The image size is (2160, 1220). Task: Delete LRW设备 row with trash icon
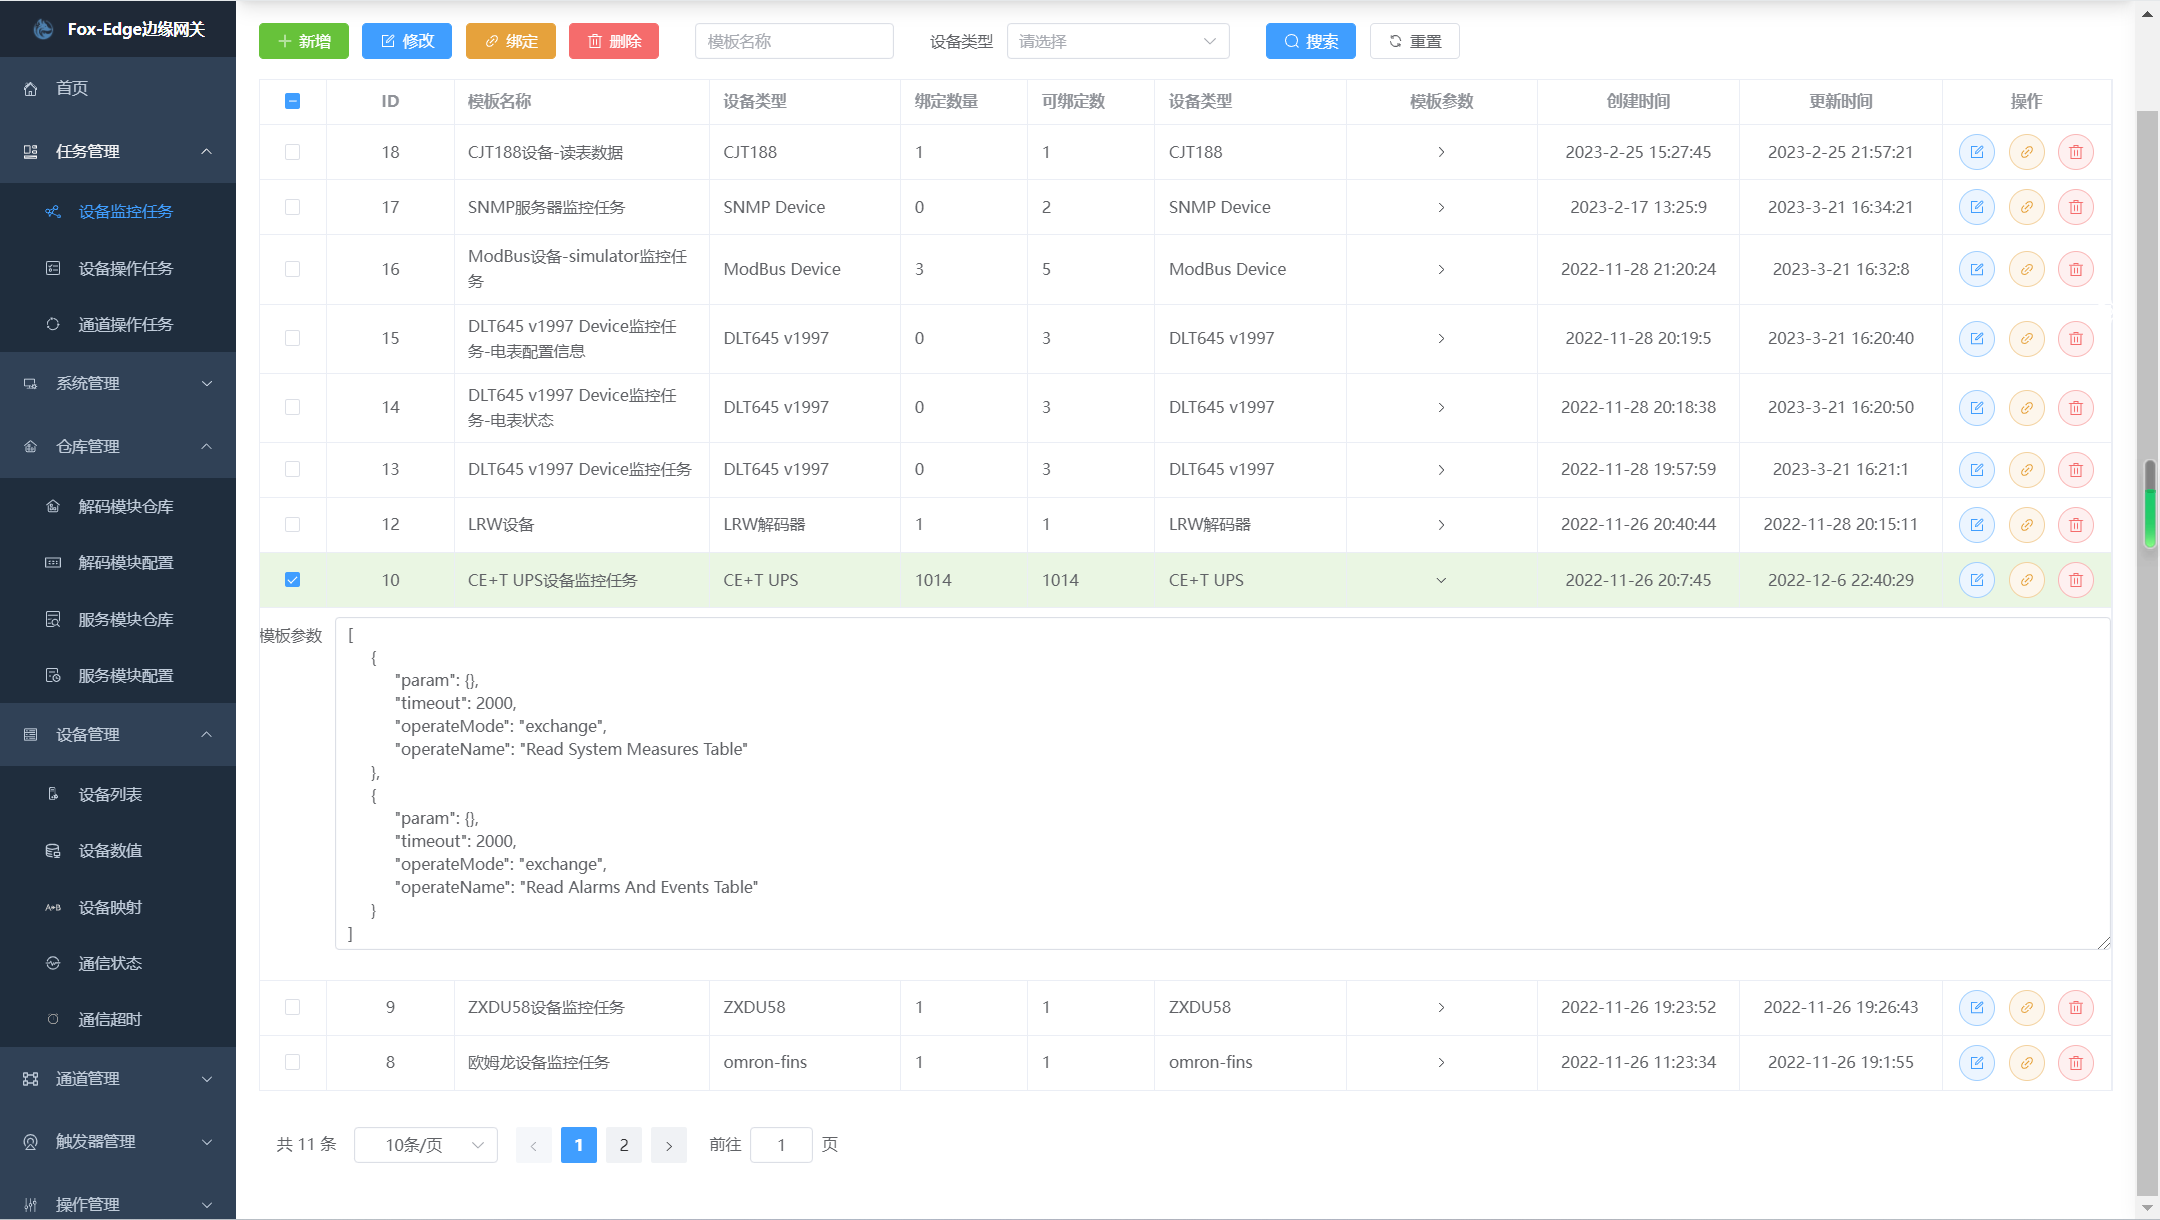2076,524
